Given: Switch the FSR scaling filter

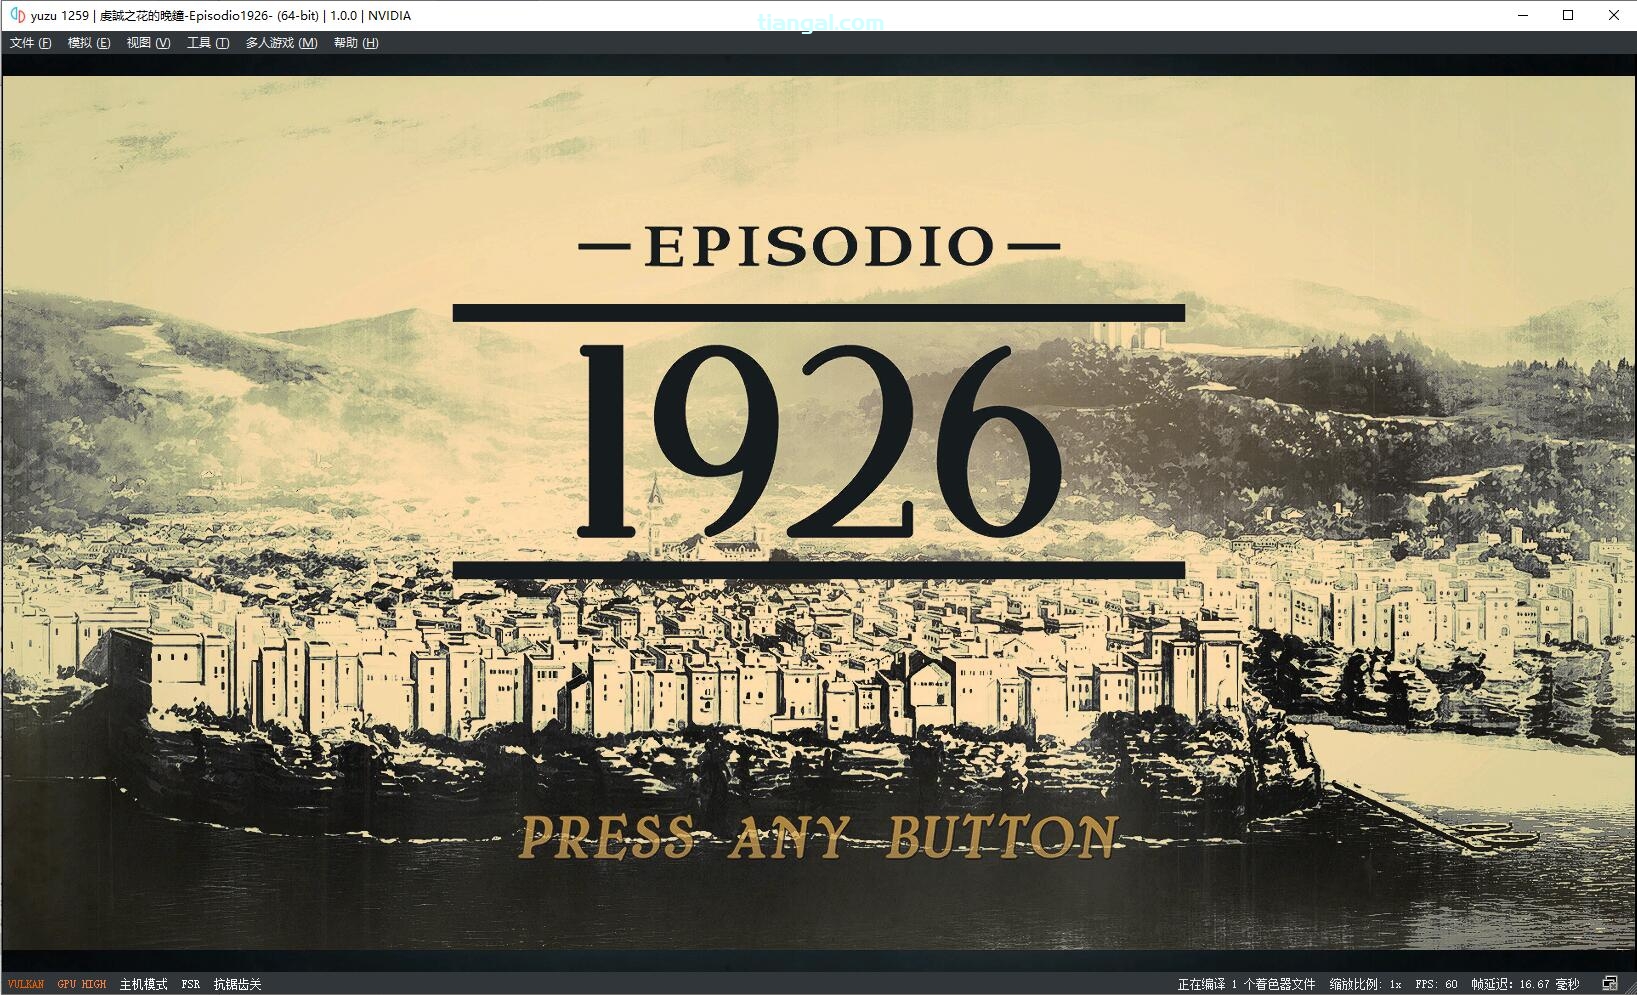Looking at the screenshot, I should tap(191, 984).
